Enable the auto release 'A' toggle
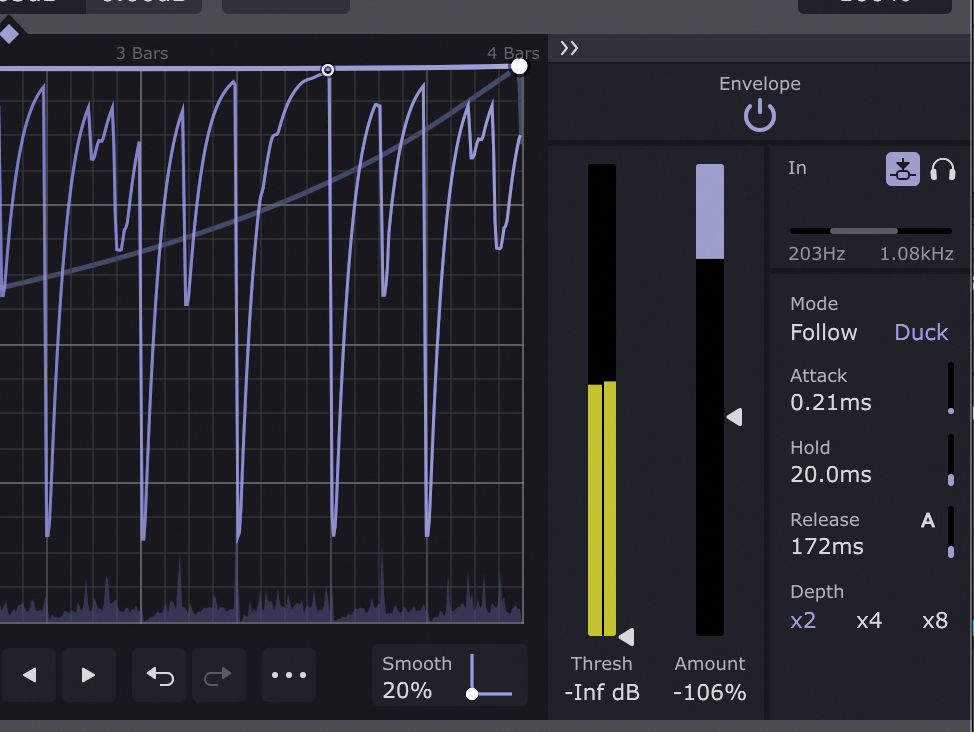The width and height of the screenshot is (974, 732). (927, 520)
